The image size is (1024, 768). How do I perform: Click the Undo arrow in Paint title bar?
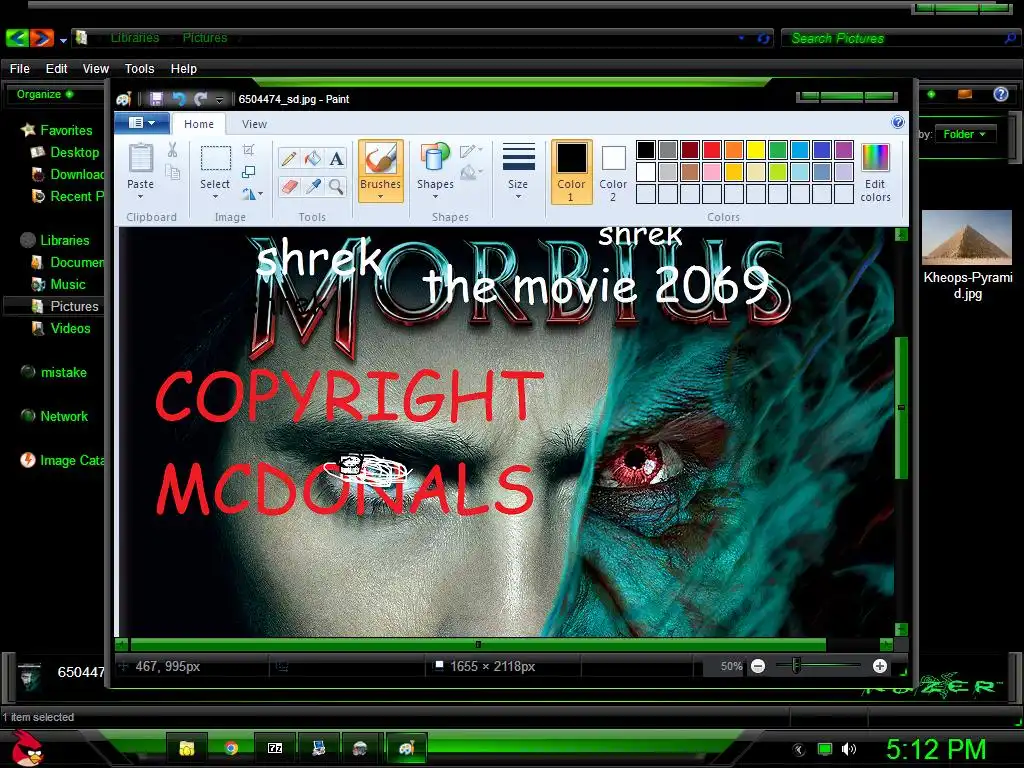coord(179,99)
